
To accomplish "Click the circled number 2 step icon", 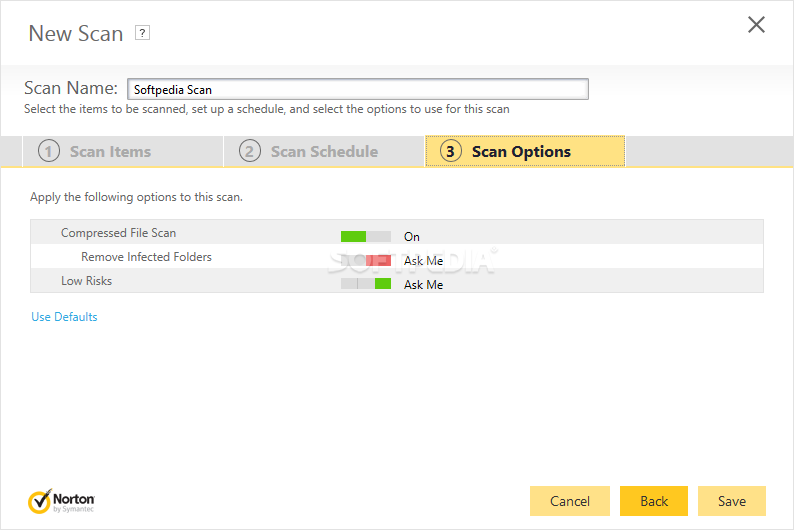I will (x=250, y=151).
